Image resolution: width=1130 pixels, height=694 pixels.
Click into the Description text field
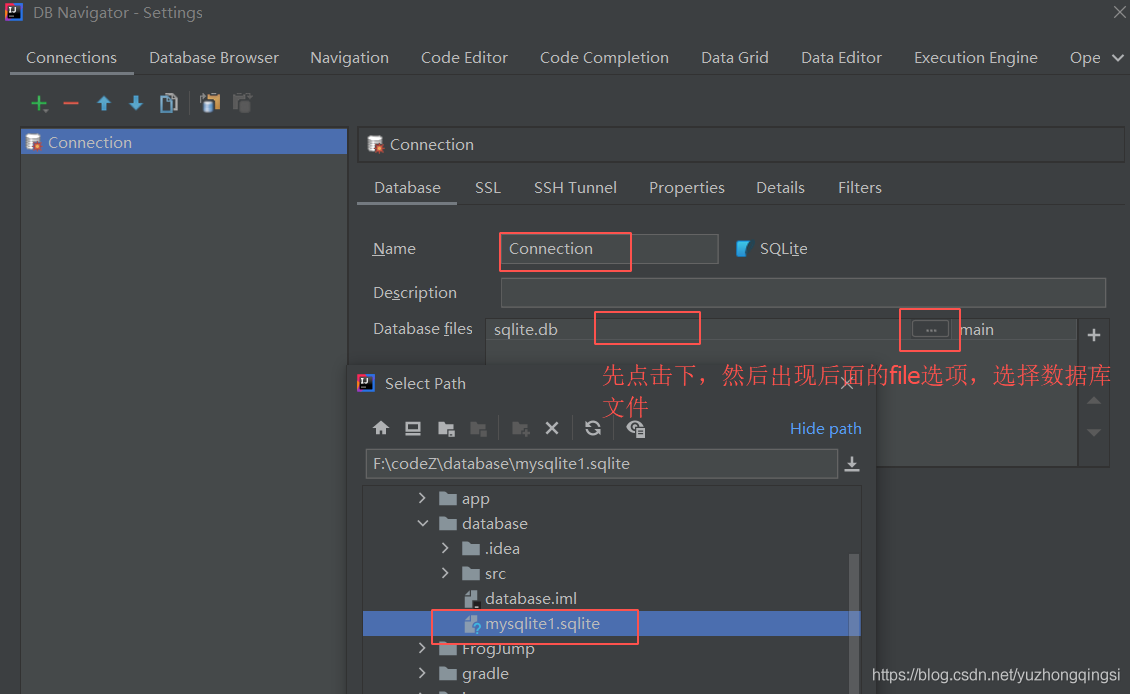click(803, 293)
